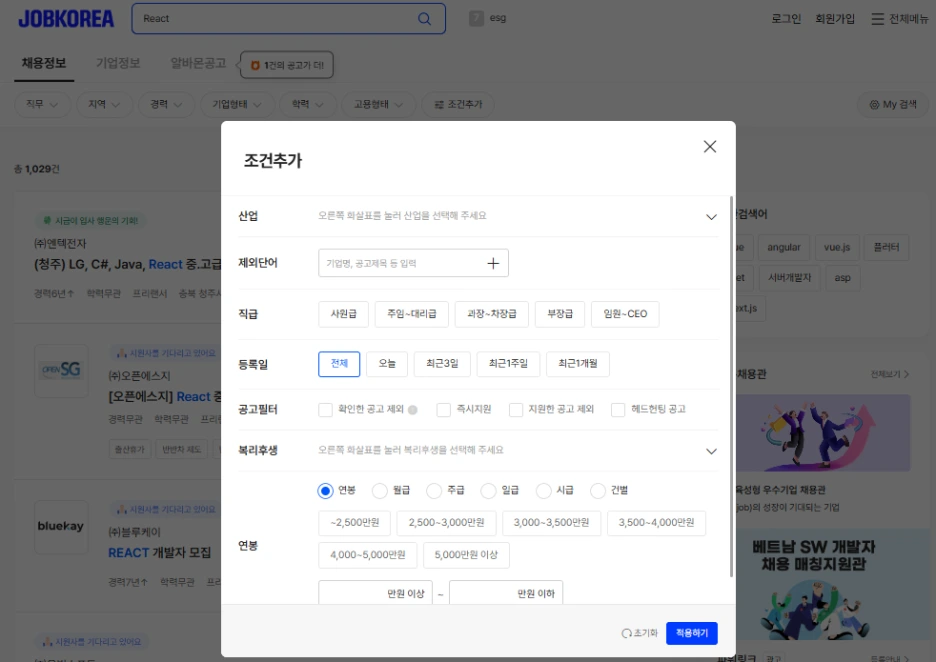Choose the 5,000만원 이상 salary range
This screenshot has width=936, height=662.
click(x=466, y=555)
